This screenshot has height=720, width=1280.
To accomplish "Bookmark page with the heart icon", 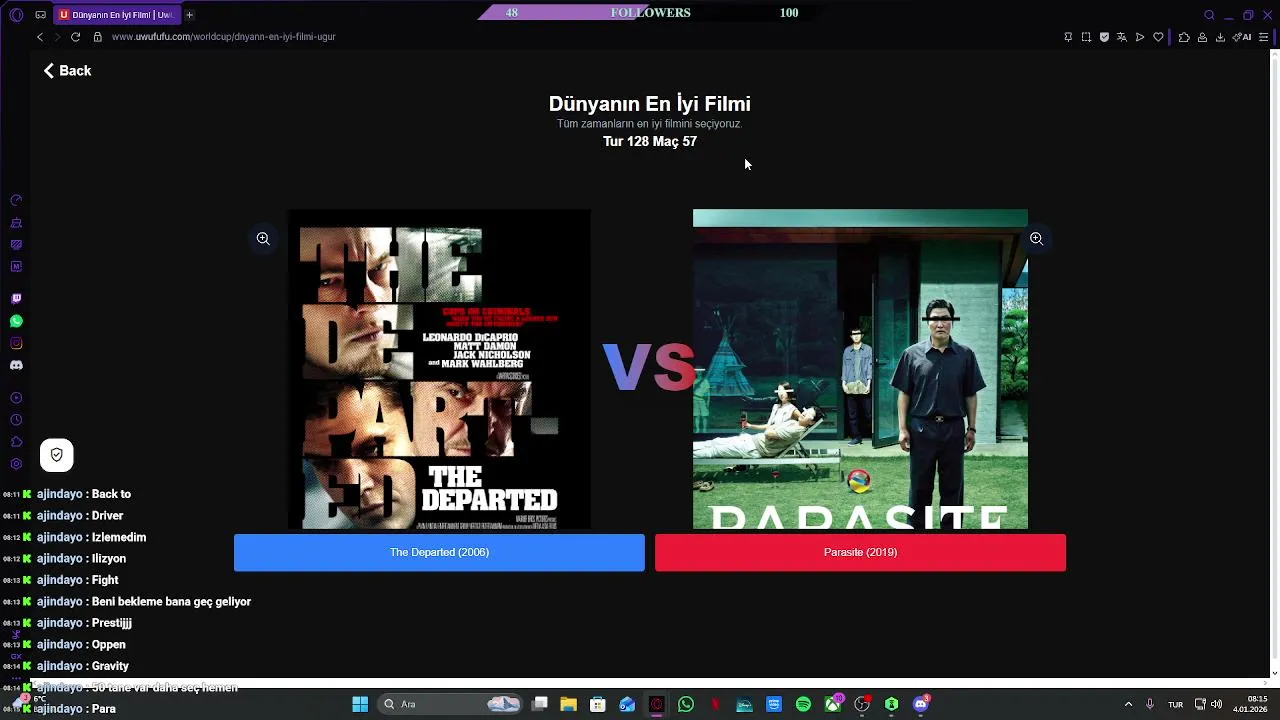I will (x=1158, y=37).
